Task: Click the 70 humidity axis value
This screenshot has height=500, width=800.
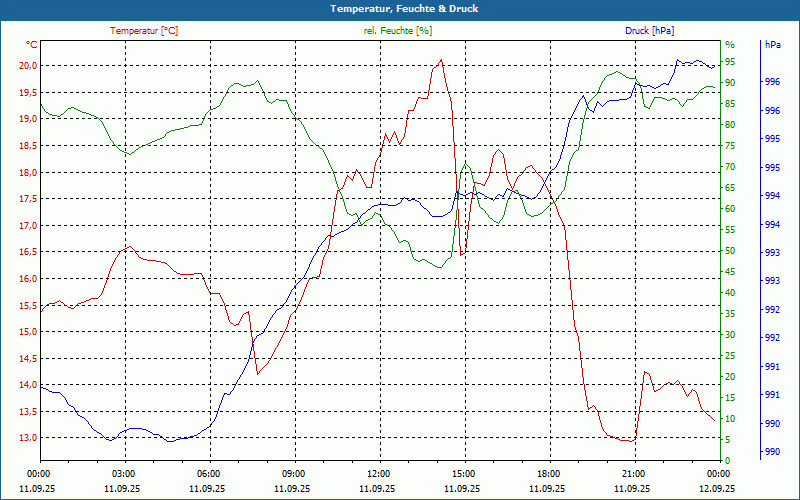Action: (x=730, y=167)
